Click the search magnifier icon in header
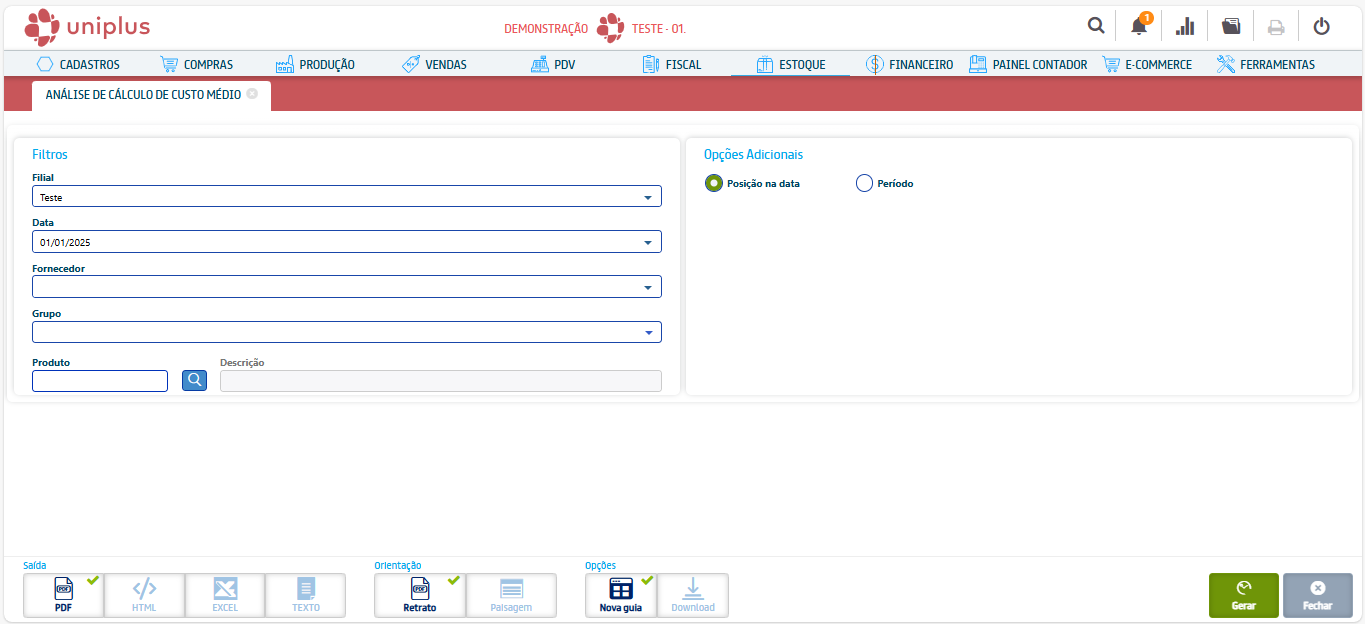 pyautogui.click(x=1096, y=26)
